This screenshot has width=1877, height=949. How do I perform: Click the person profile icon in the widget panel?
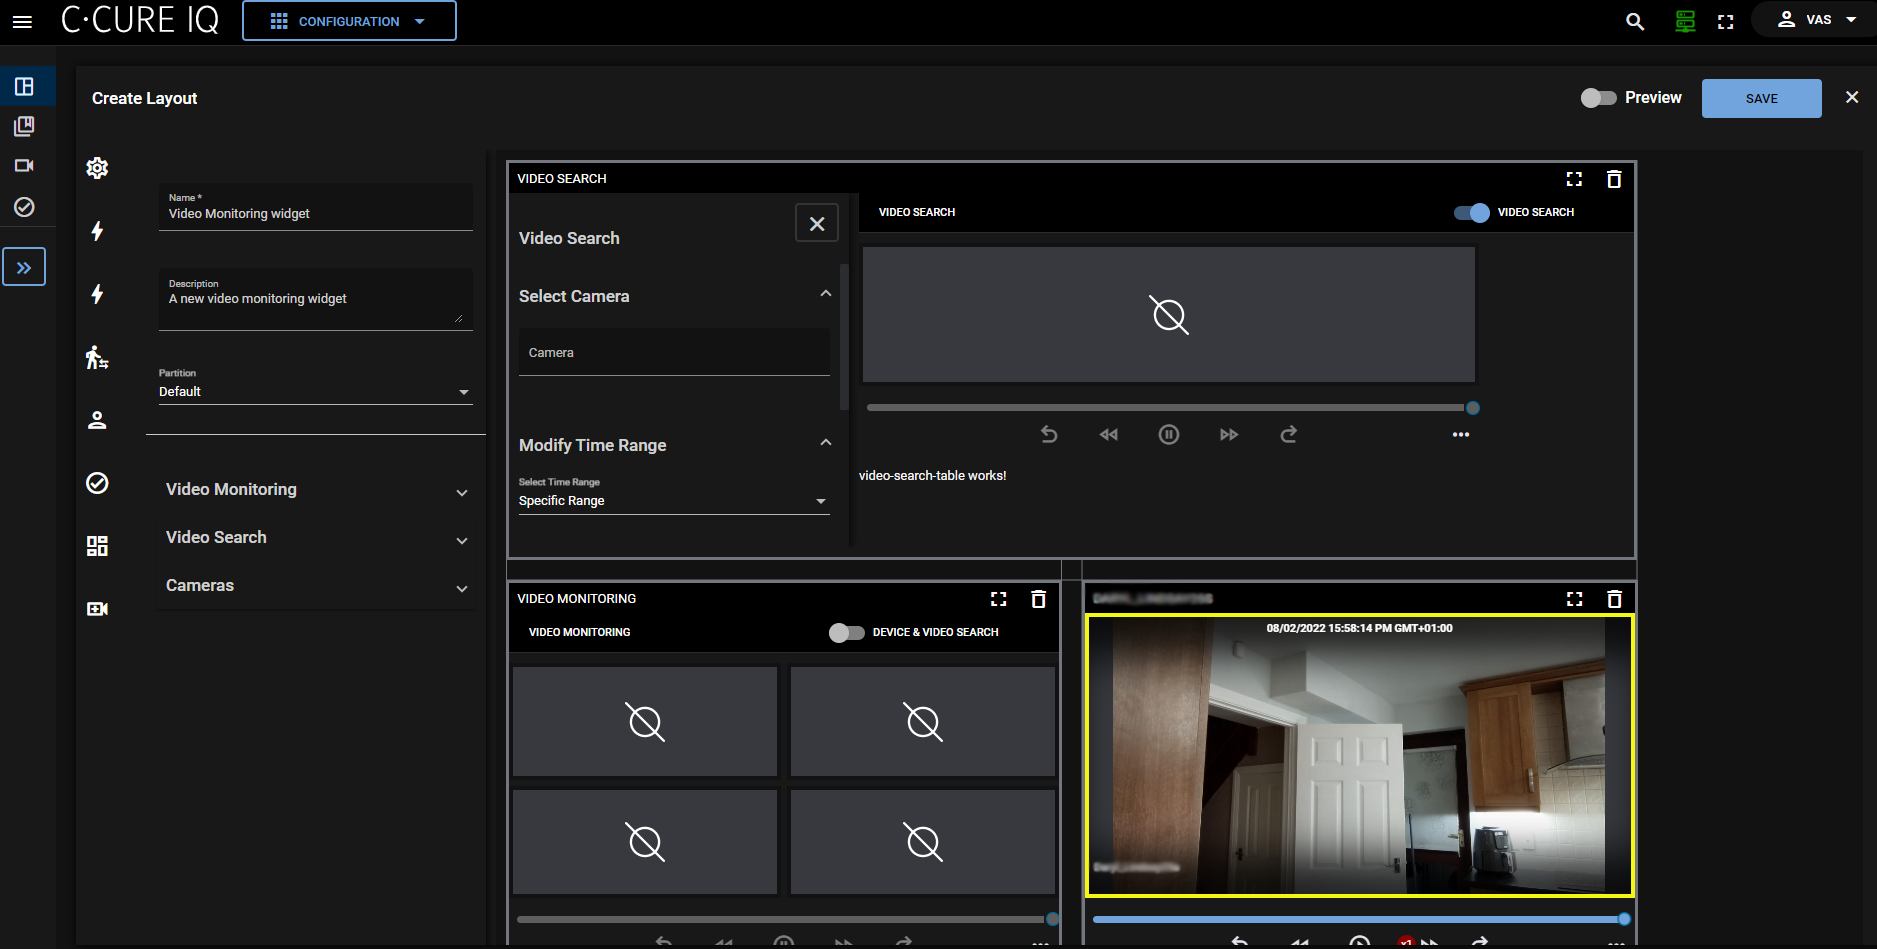pos(97,420)
